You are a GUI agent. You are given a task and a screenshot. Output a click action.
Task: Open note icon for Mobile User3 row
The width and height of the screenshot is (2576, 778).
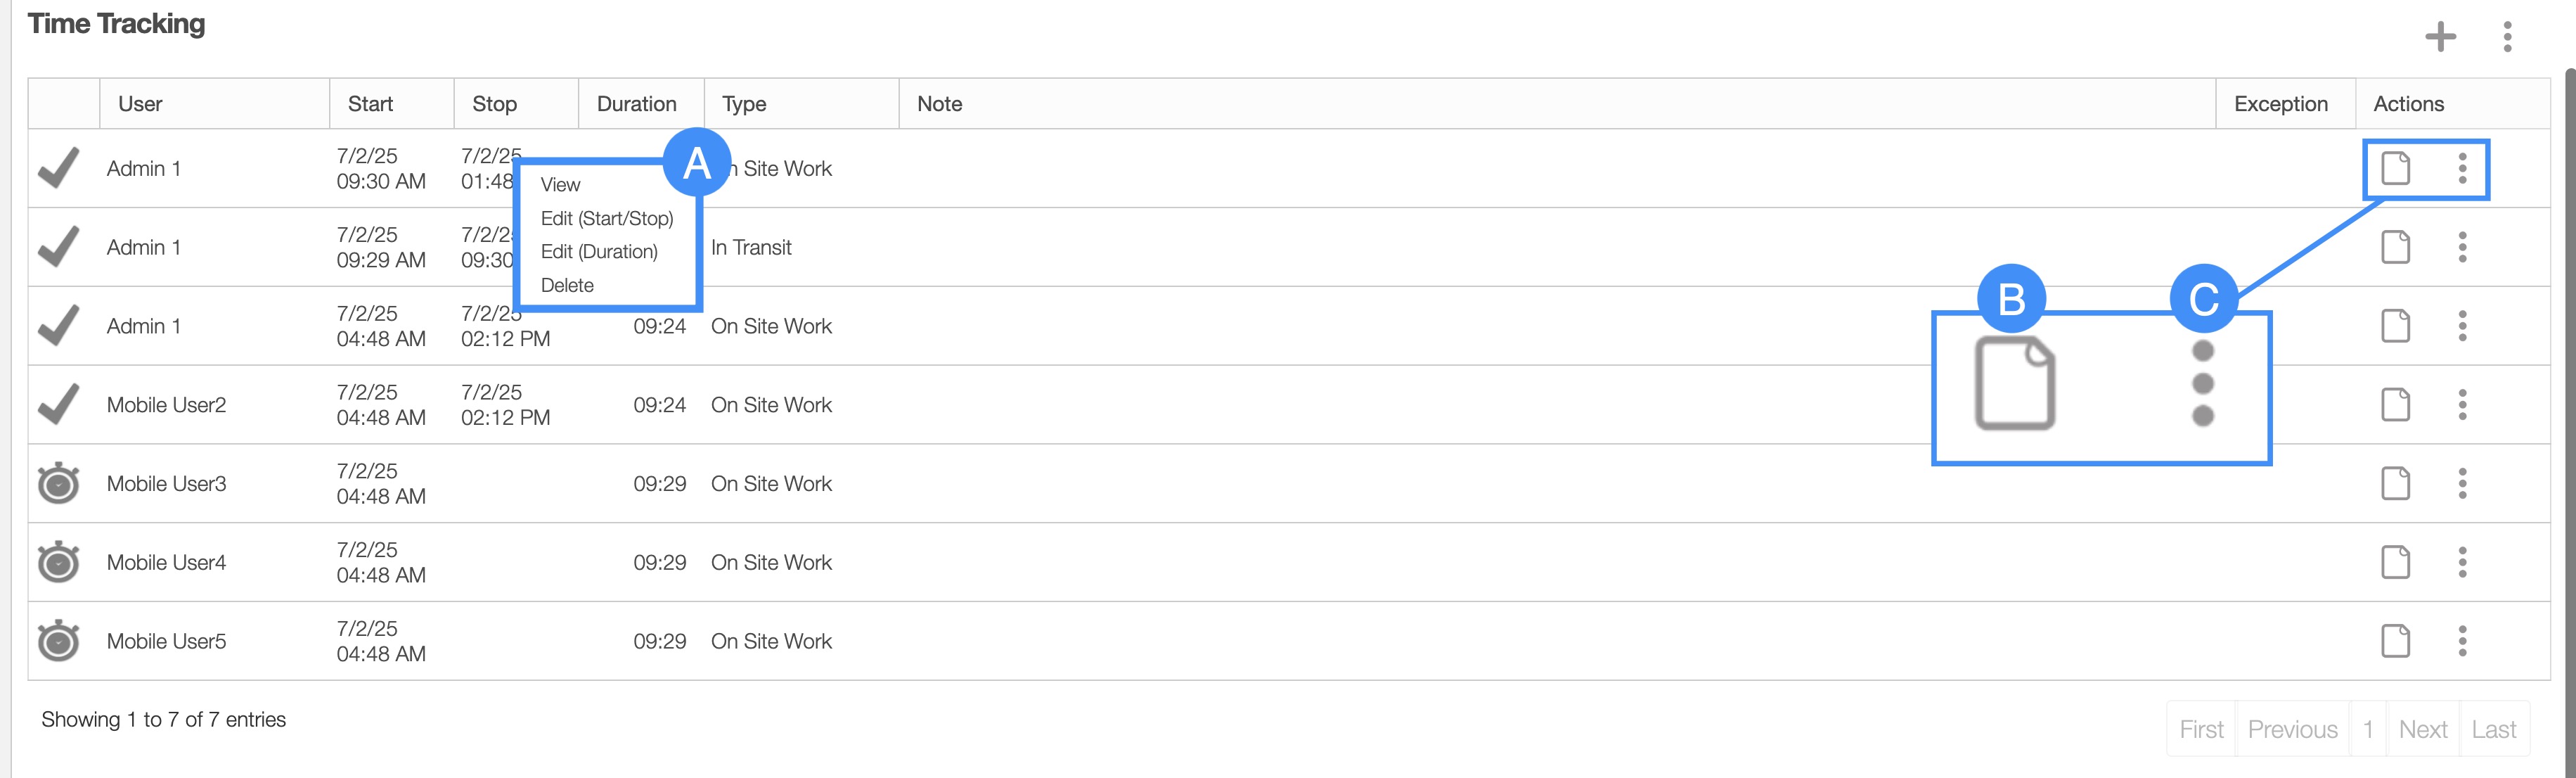[2395, 484]
